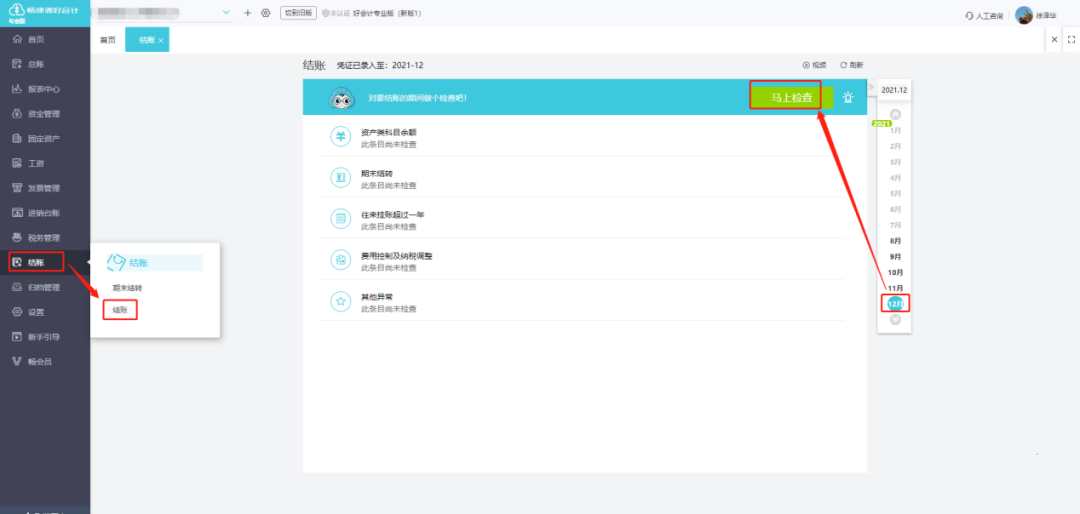1080x514 pixels.
Task: Click 未认证 status in top bar
Action: pyautogui.click(x=335, y=13)
